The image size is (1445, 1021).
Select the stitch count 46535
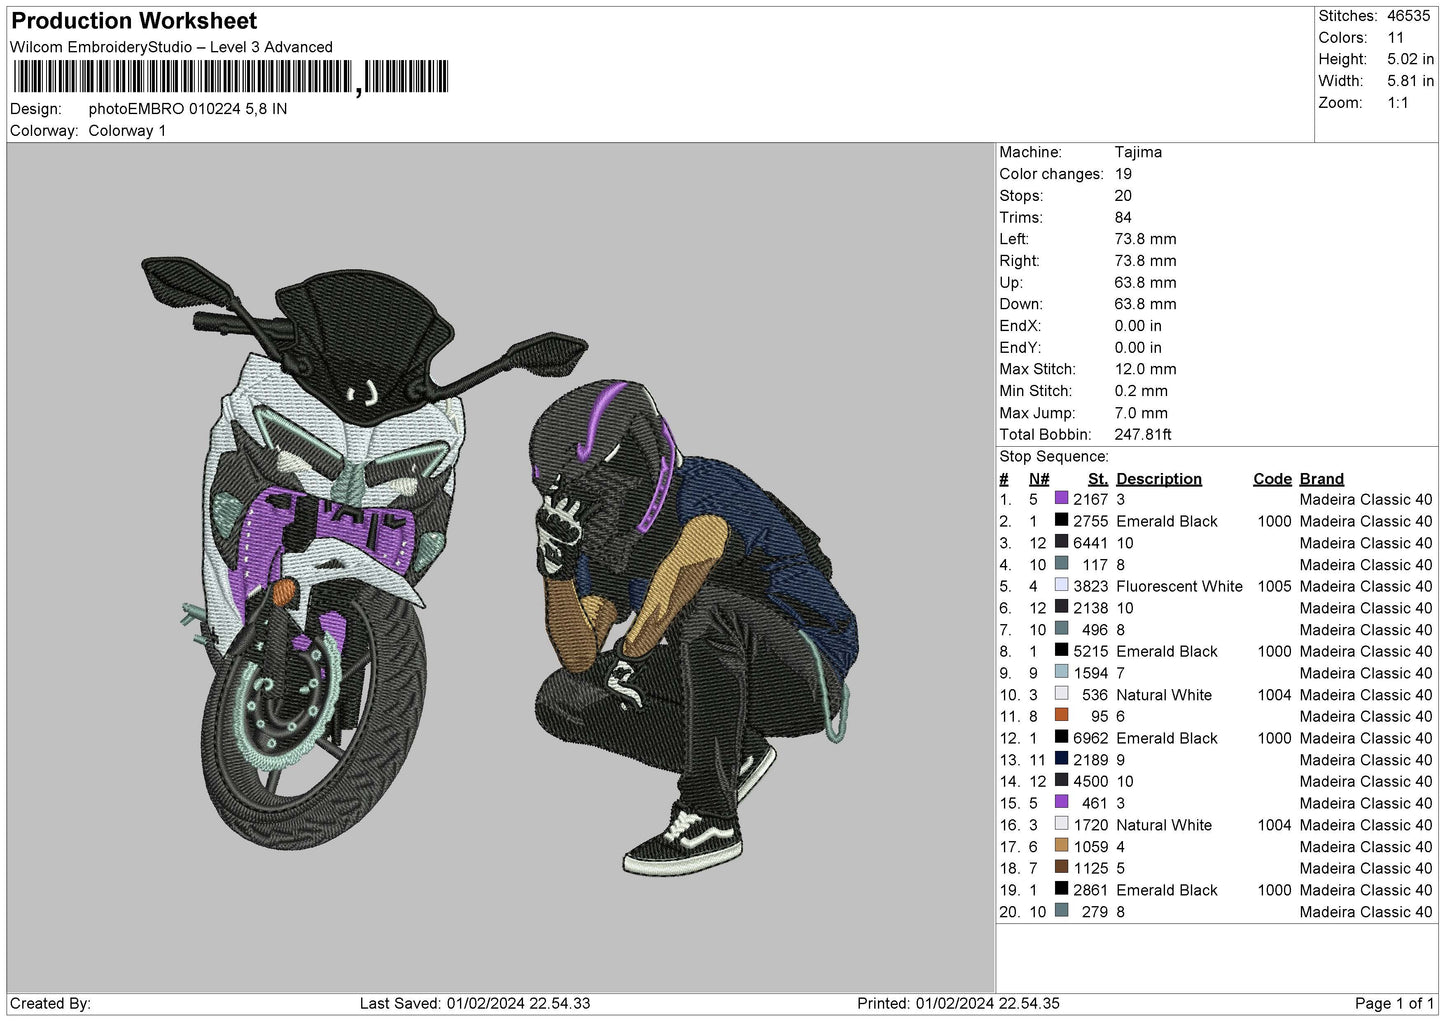[x=1408, y=16]
